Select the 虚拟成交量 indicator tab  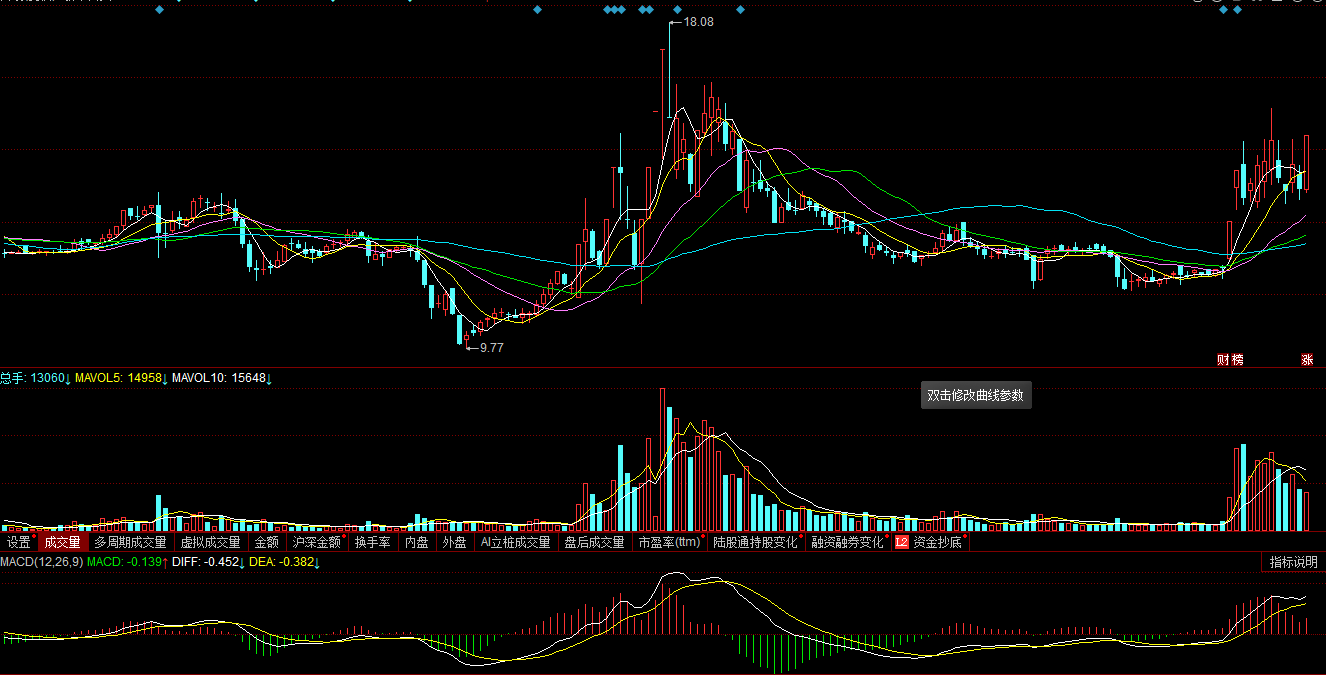(x=210, y=542)
